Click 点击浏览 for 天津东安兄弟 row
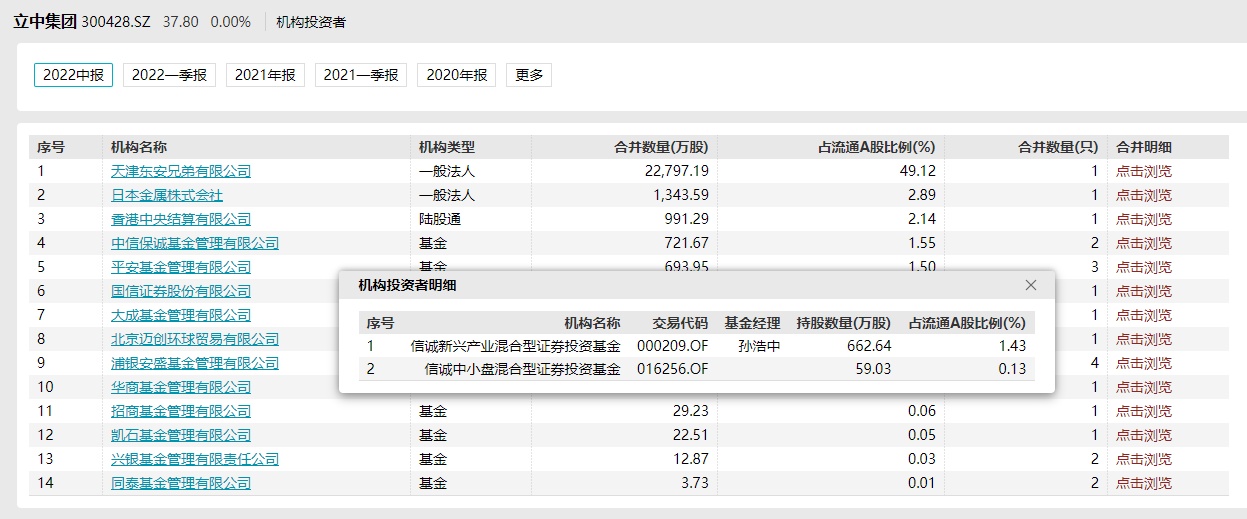 coord(1144,171)
